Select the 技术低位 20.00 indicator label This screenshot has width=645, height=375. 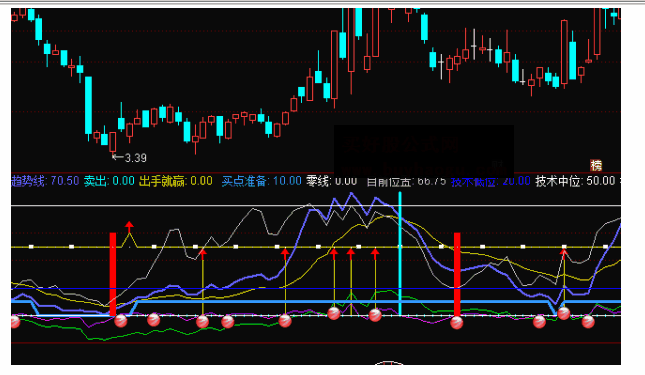[490, 181]
